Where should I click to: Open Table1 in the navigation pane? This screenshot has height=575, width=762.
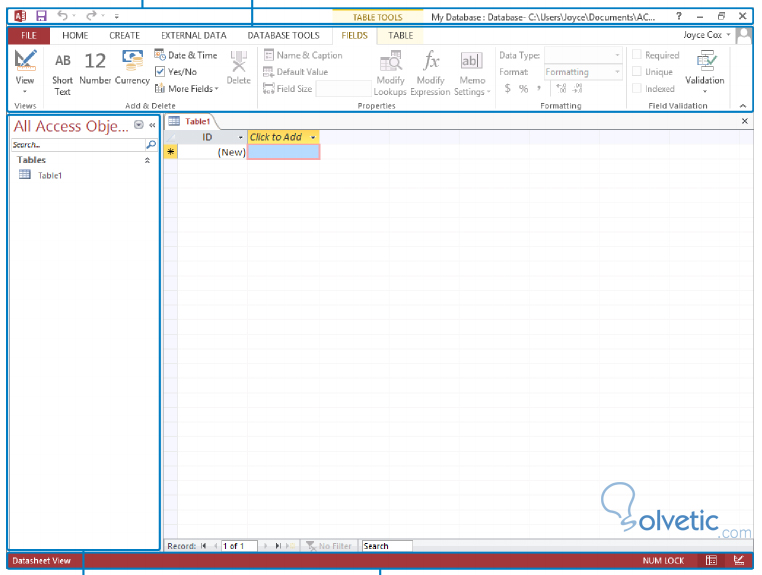[x=49, y=175]
